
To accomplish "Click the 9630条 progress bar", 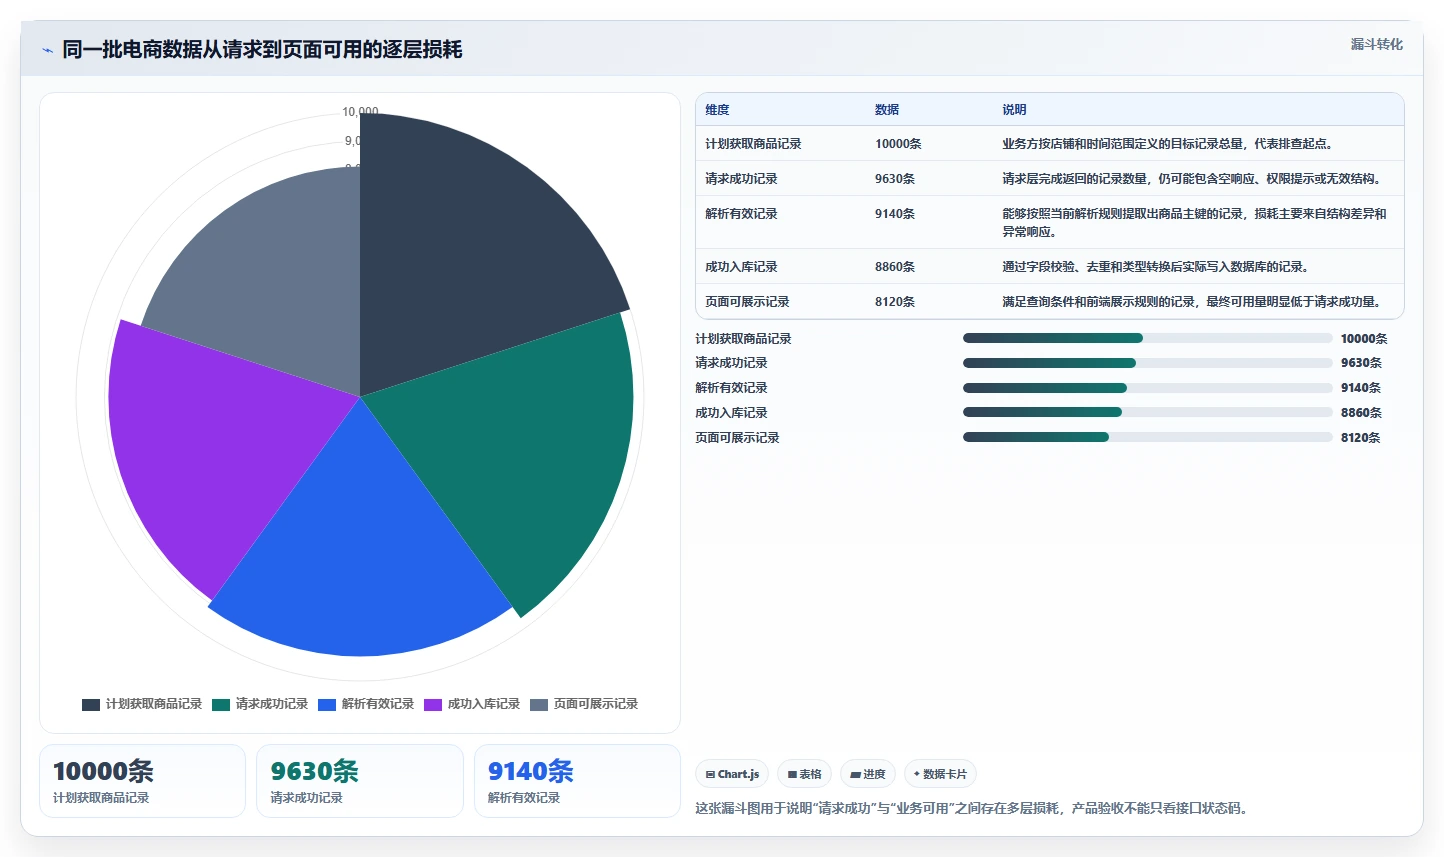I will (1147, 363).
